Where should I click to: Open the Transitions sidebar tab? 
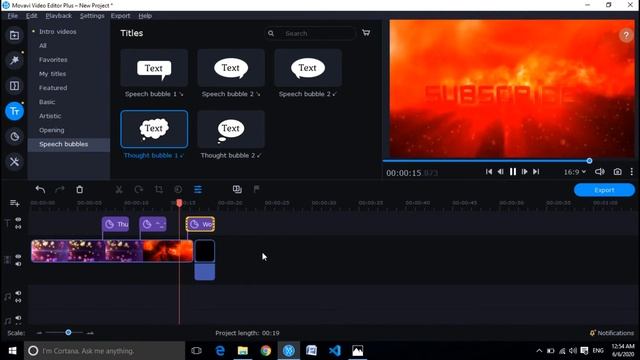[14, 86]
